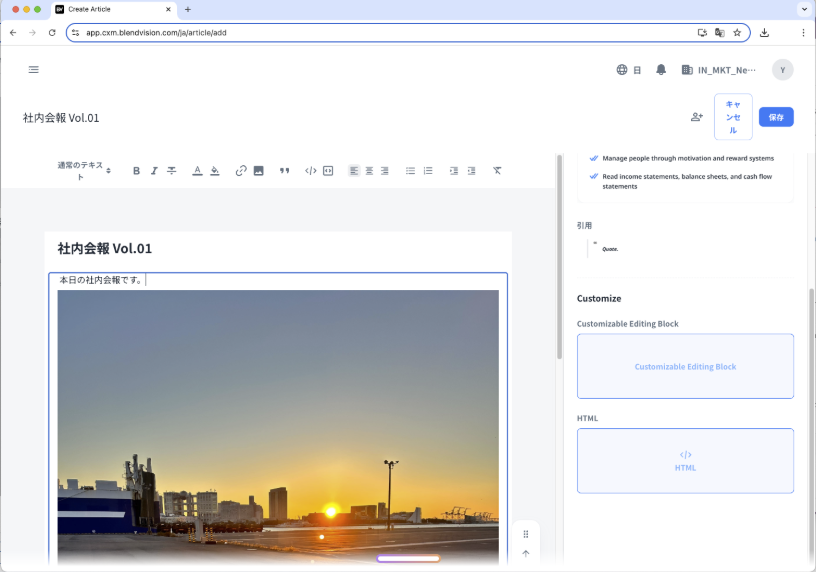Click the 保存 save button

pyautogui.click(x=776, y=117)
